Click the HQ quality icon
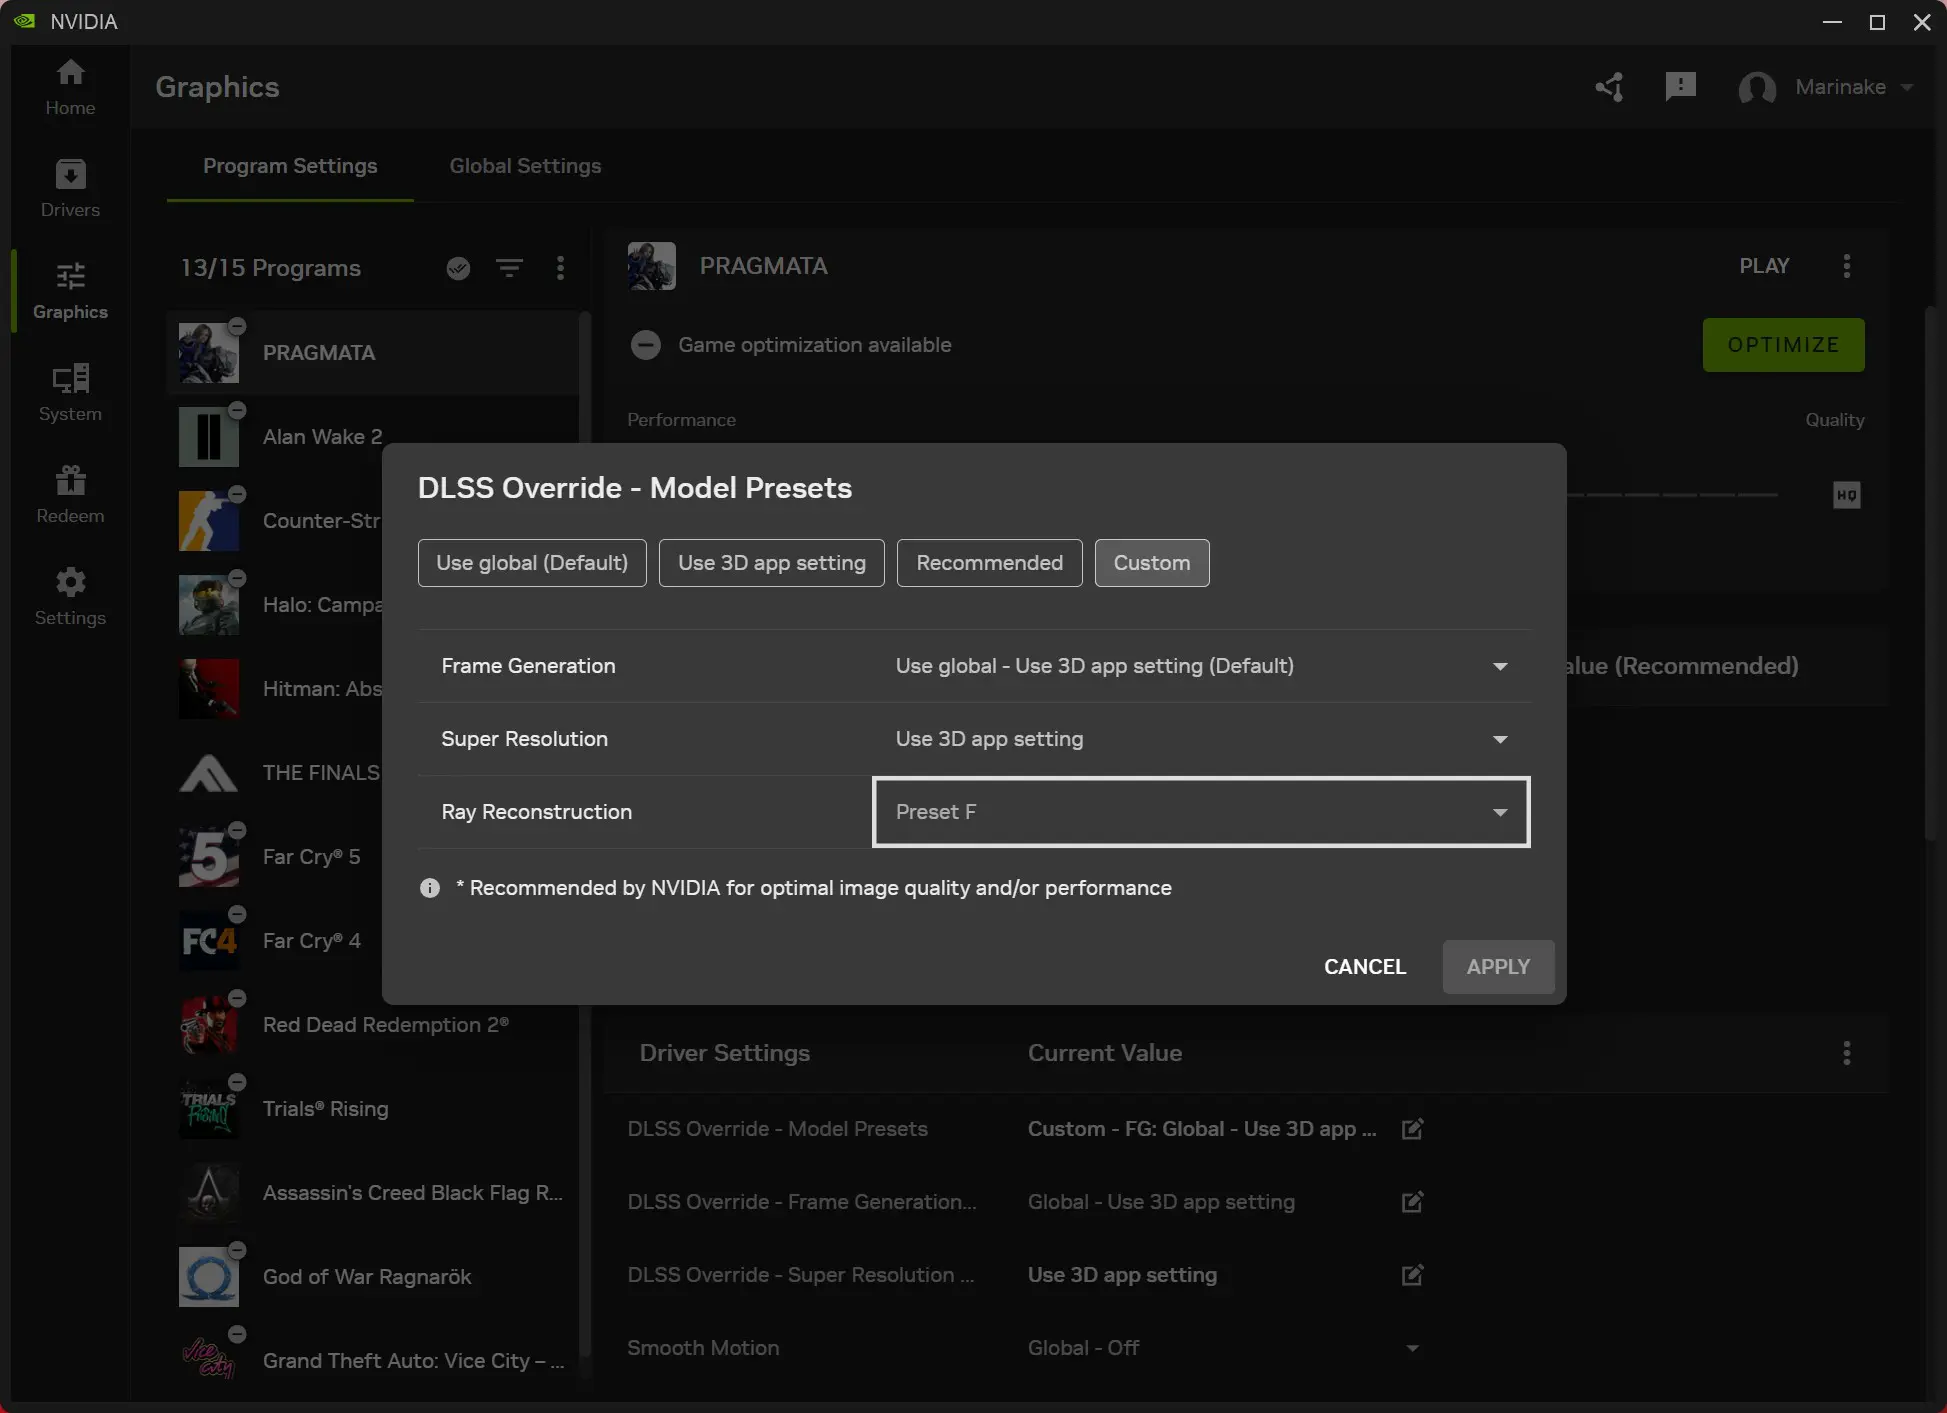Image resolution: width=1947 pixels, height=1413 pixels. tap(1847, 495)
